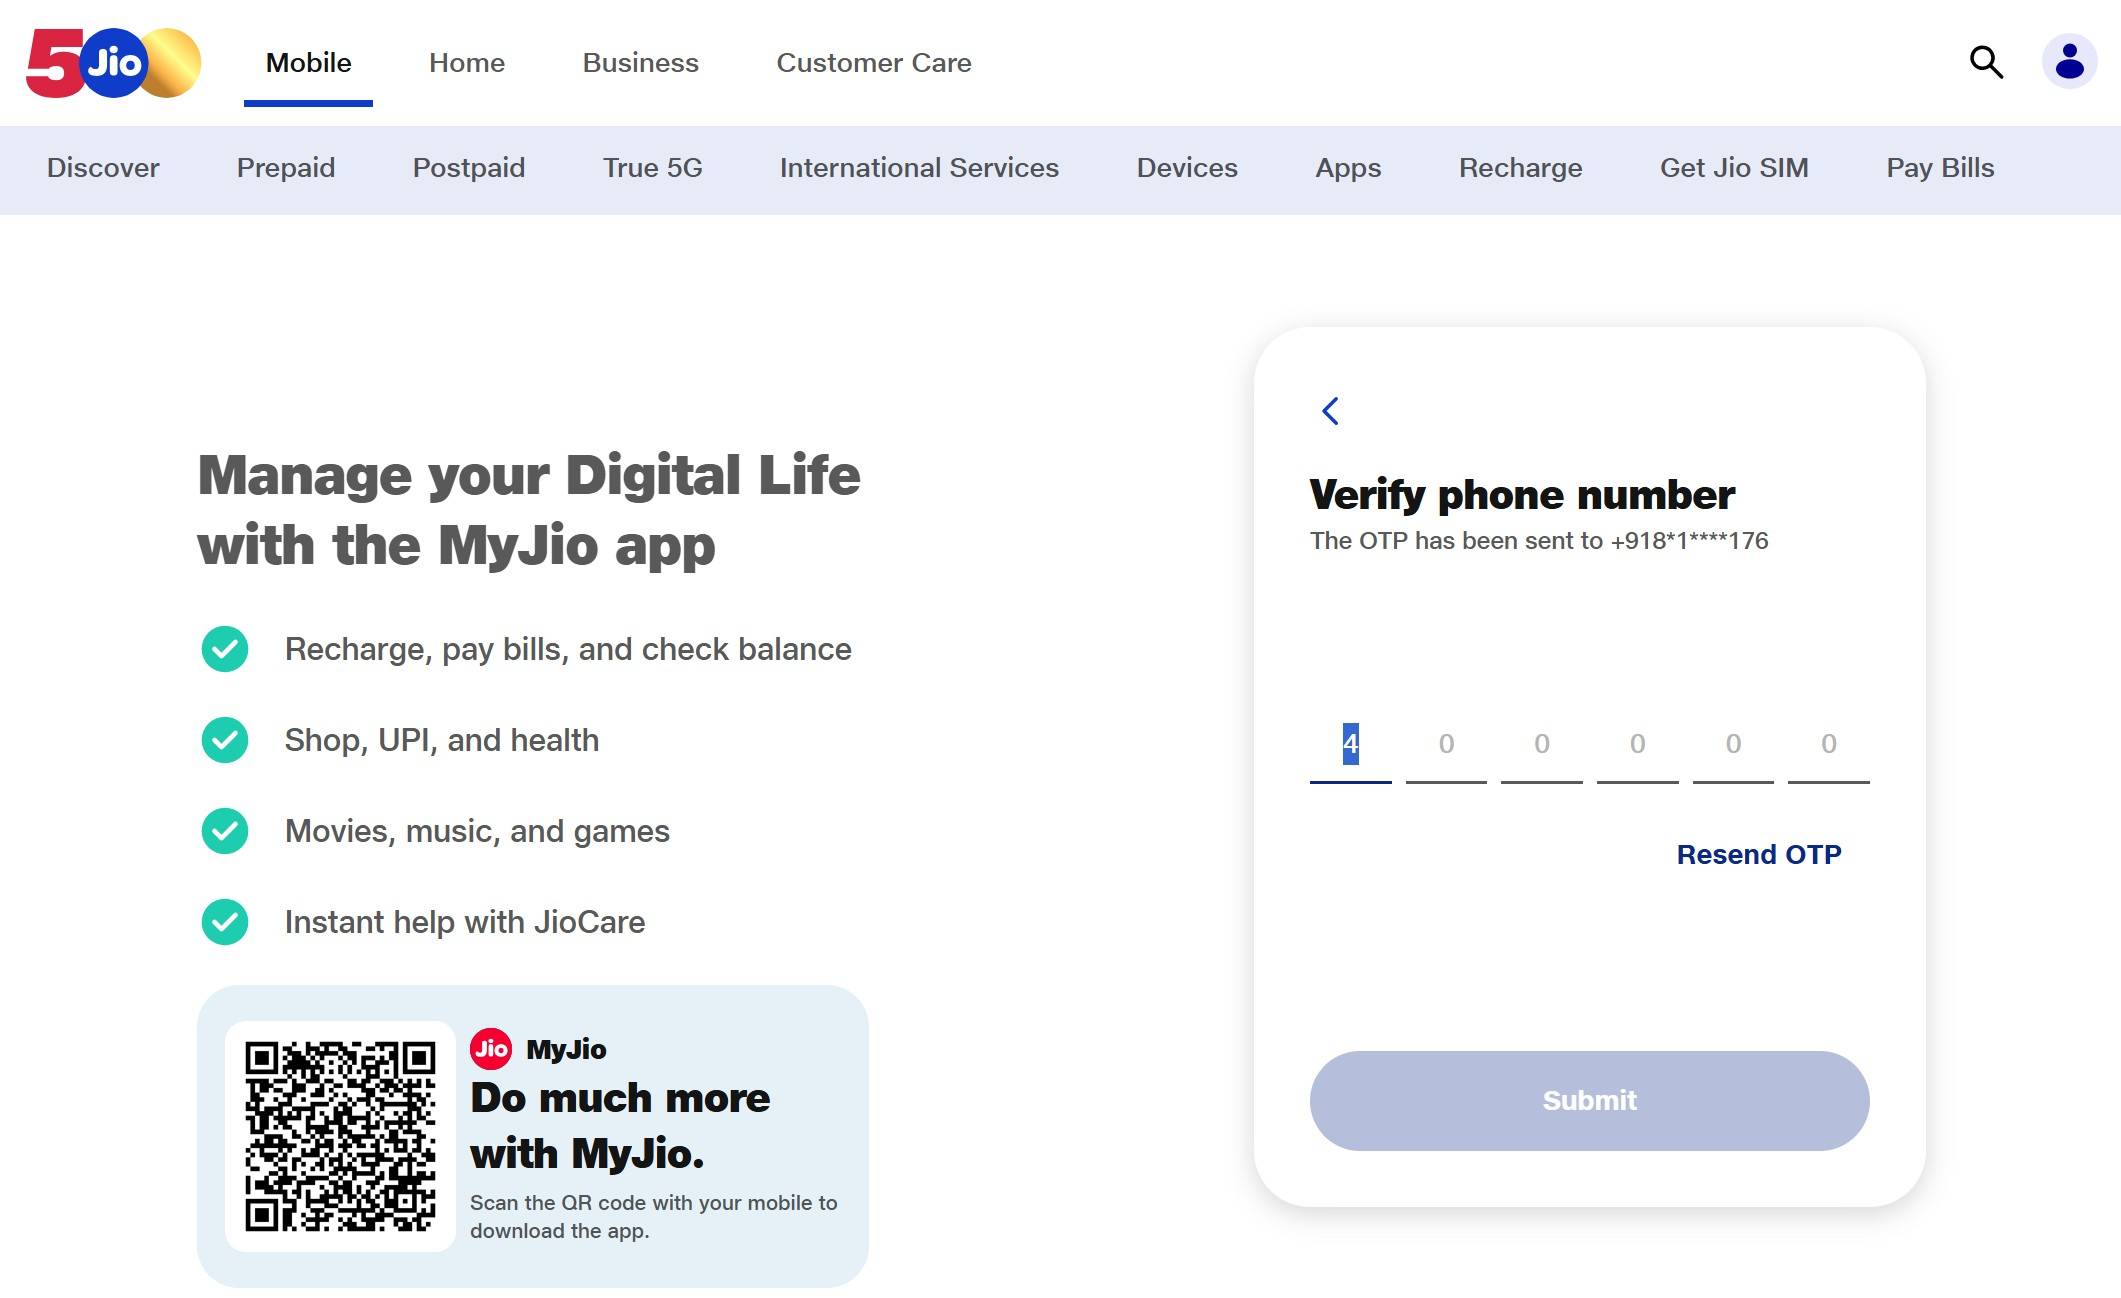Click 'Scan the QR code' instruction text
The image size is (2121, 1298).
653,1216
